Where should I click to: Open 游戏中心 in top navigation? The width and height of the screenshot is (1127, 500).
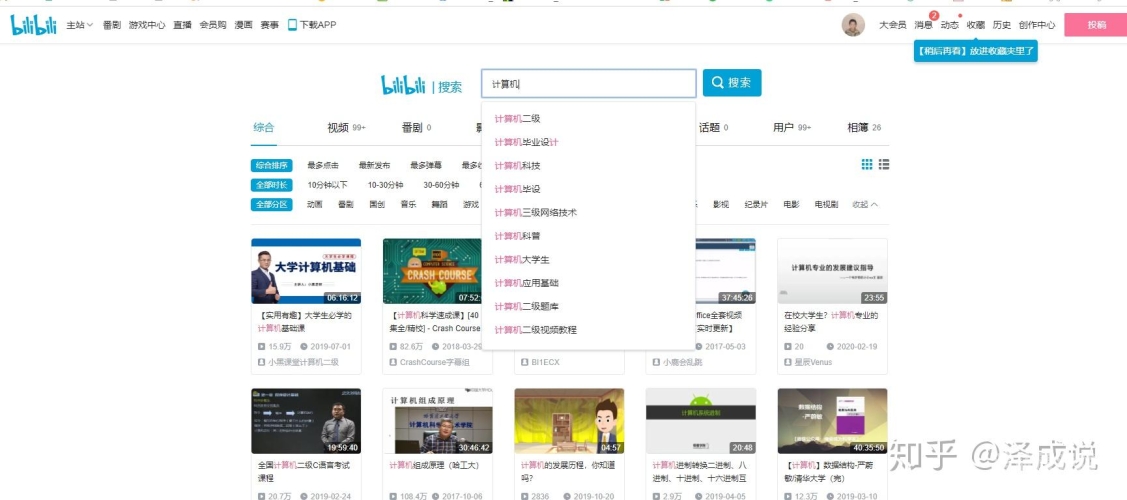[x=147, y=25]
